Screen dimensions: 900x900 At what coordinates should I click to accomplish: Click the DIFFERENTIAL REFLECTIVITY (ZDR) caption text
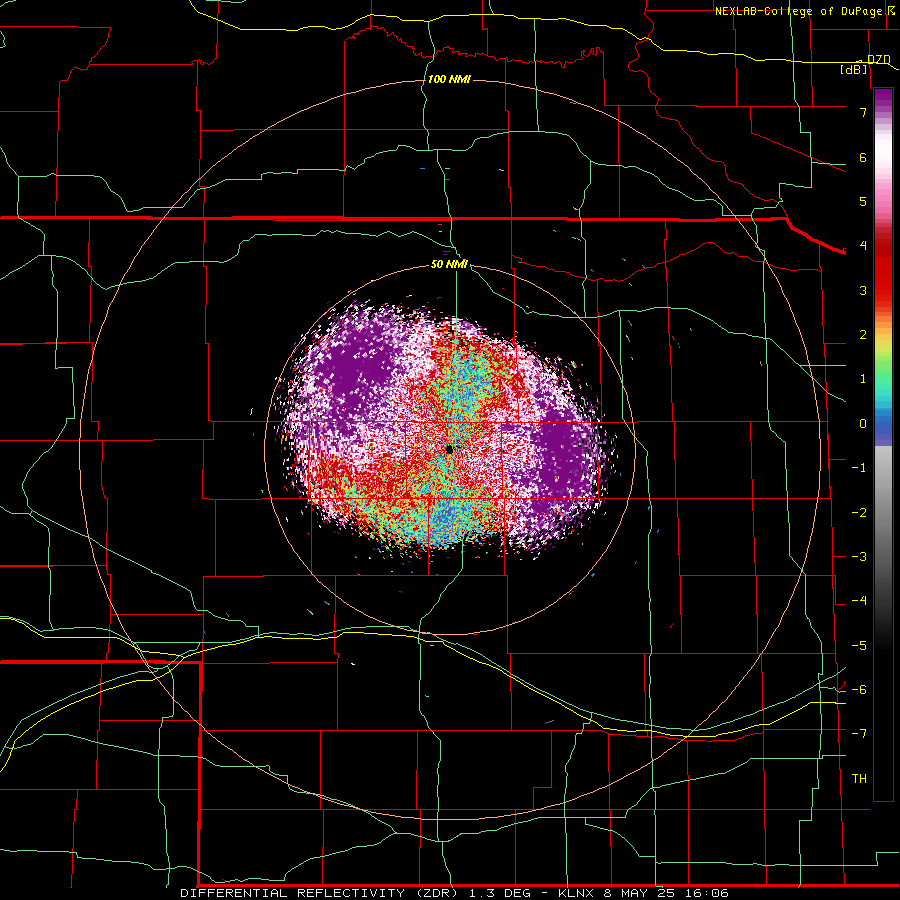point(319,893)
